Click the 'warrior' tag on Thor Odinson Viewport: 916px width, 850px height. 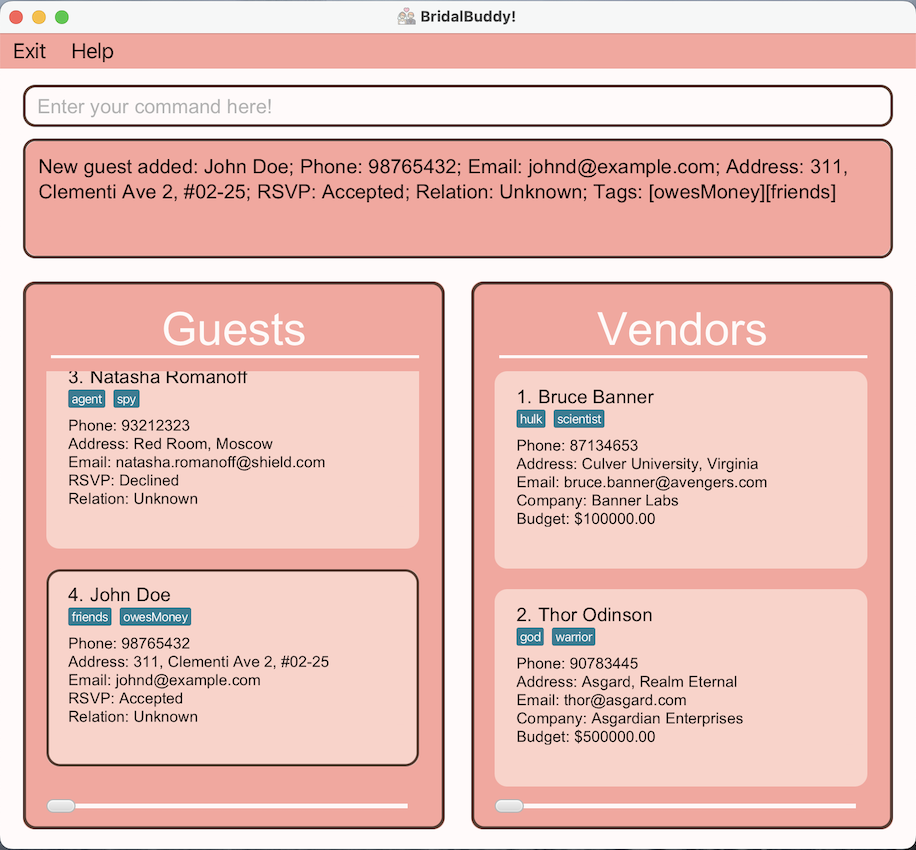click(574, 637)
